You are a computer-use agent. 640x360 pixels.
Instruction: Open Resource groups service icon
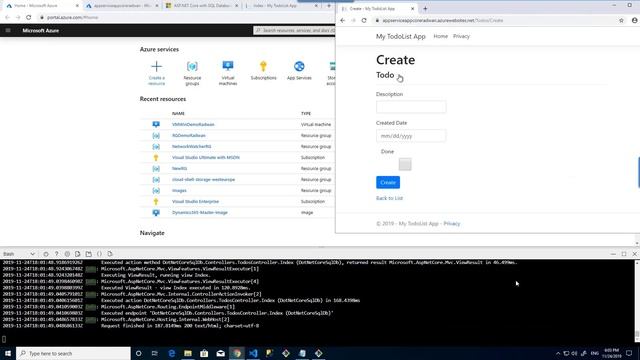(x=192, y=73)
